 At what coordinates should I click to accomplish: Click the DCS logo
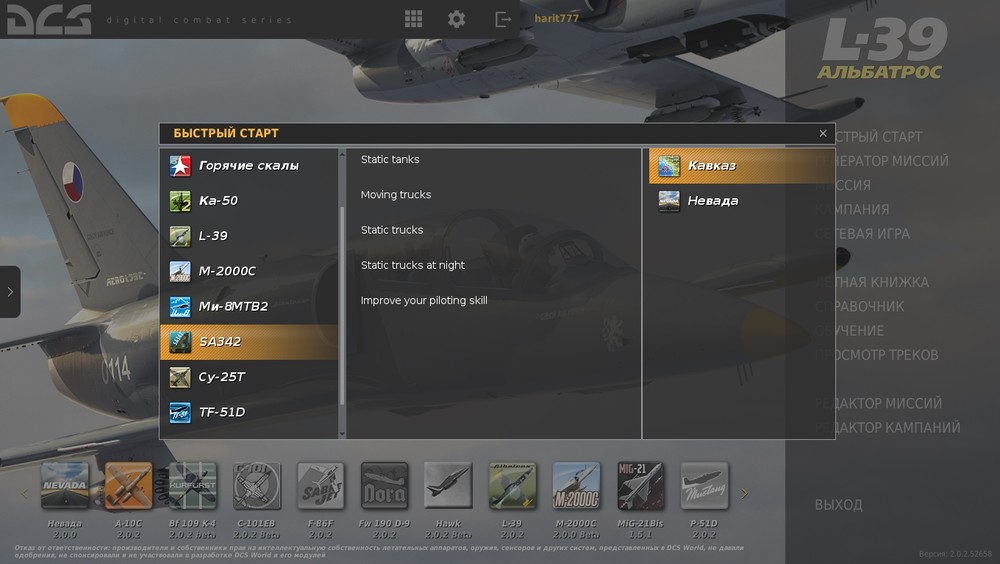[48, 20]
